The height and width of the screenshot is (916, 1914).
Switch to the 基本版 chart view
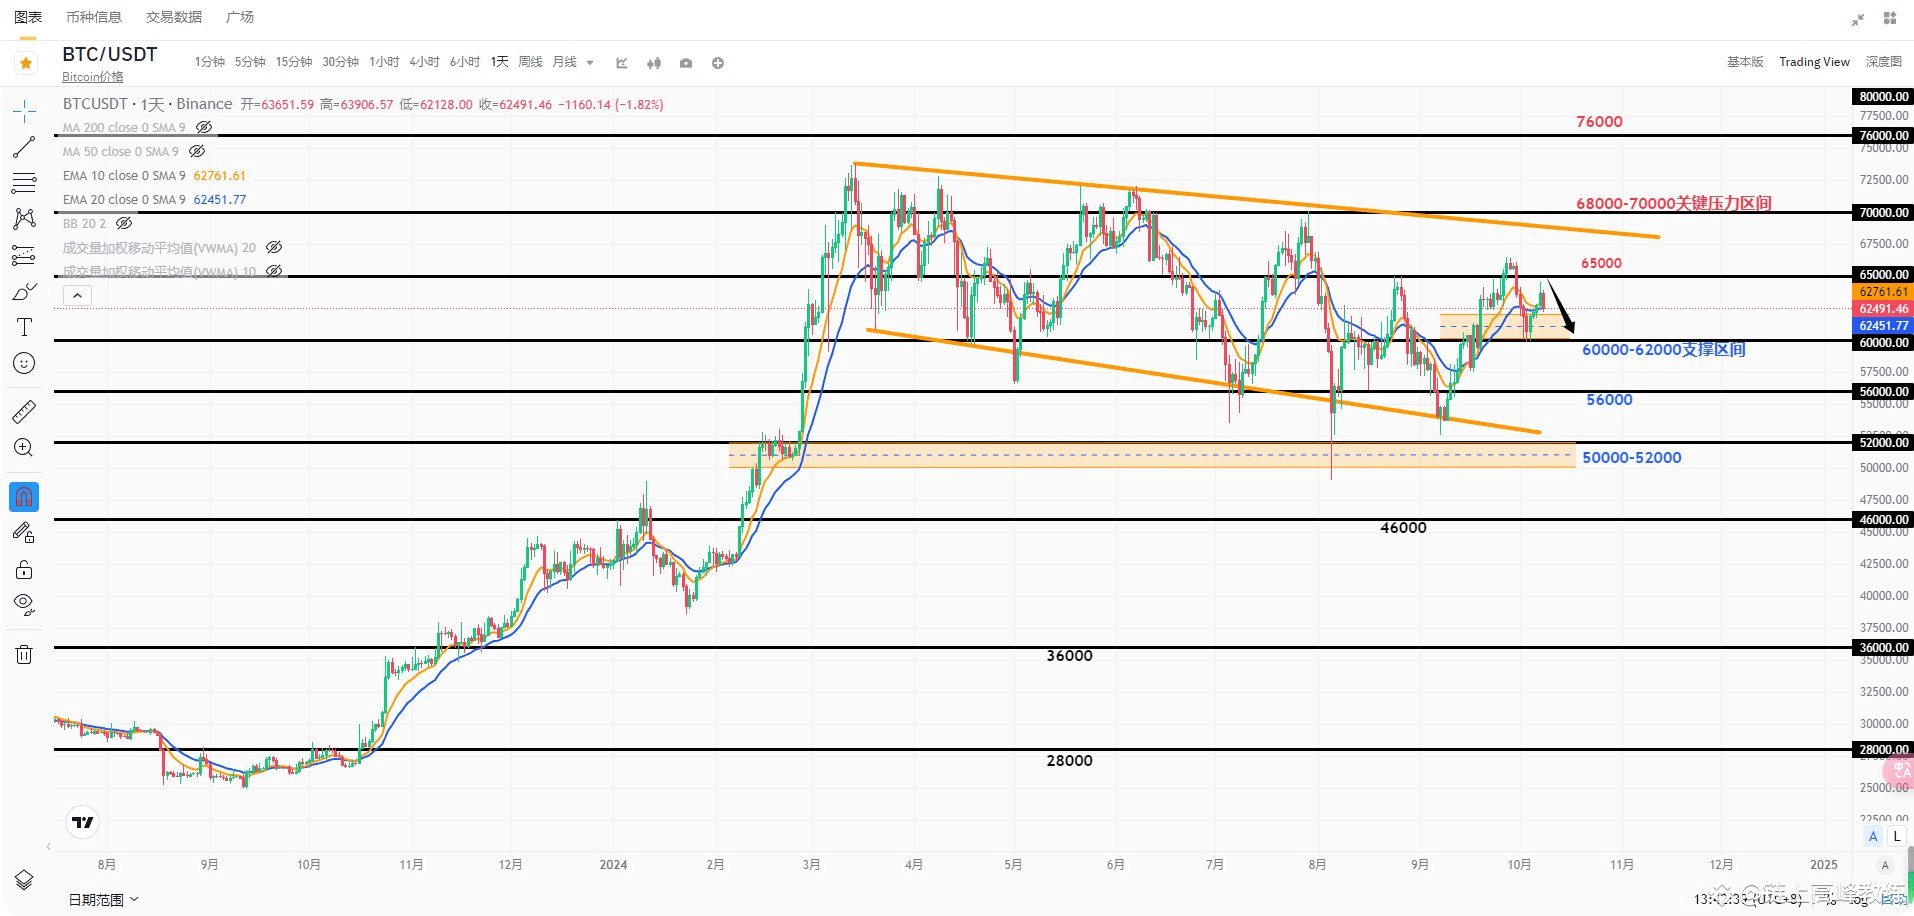point(1745,62)
